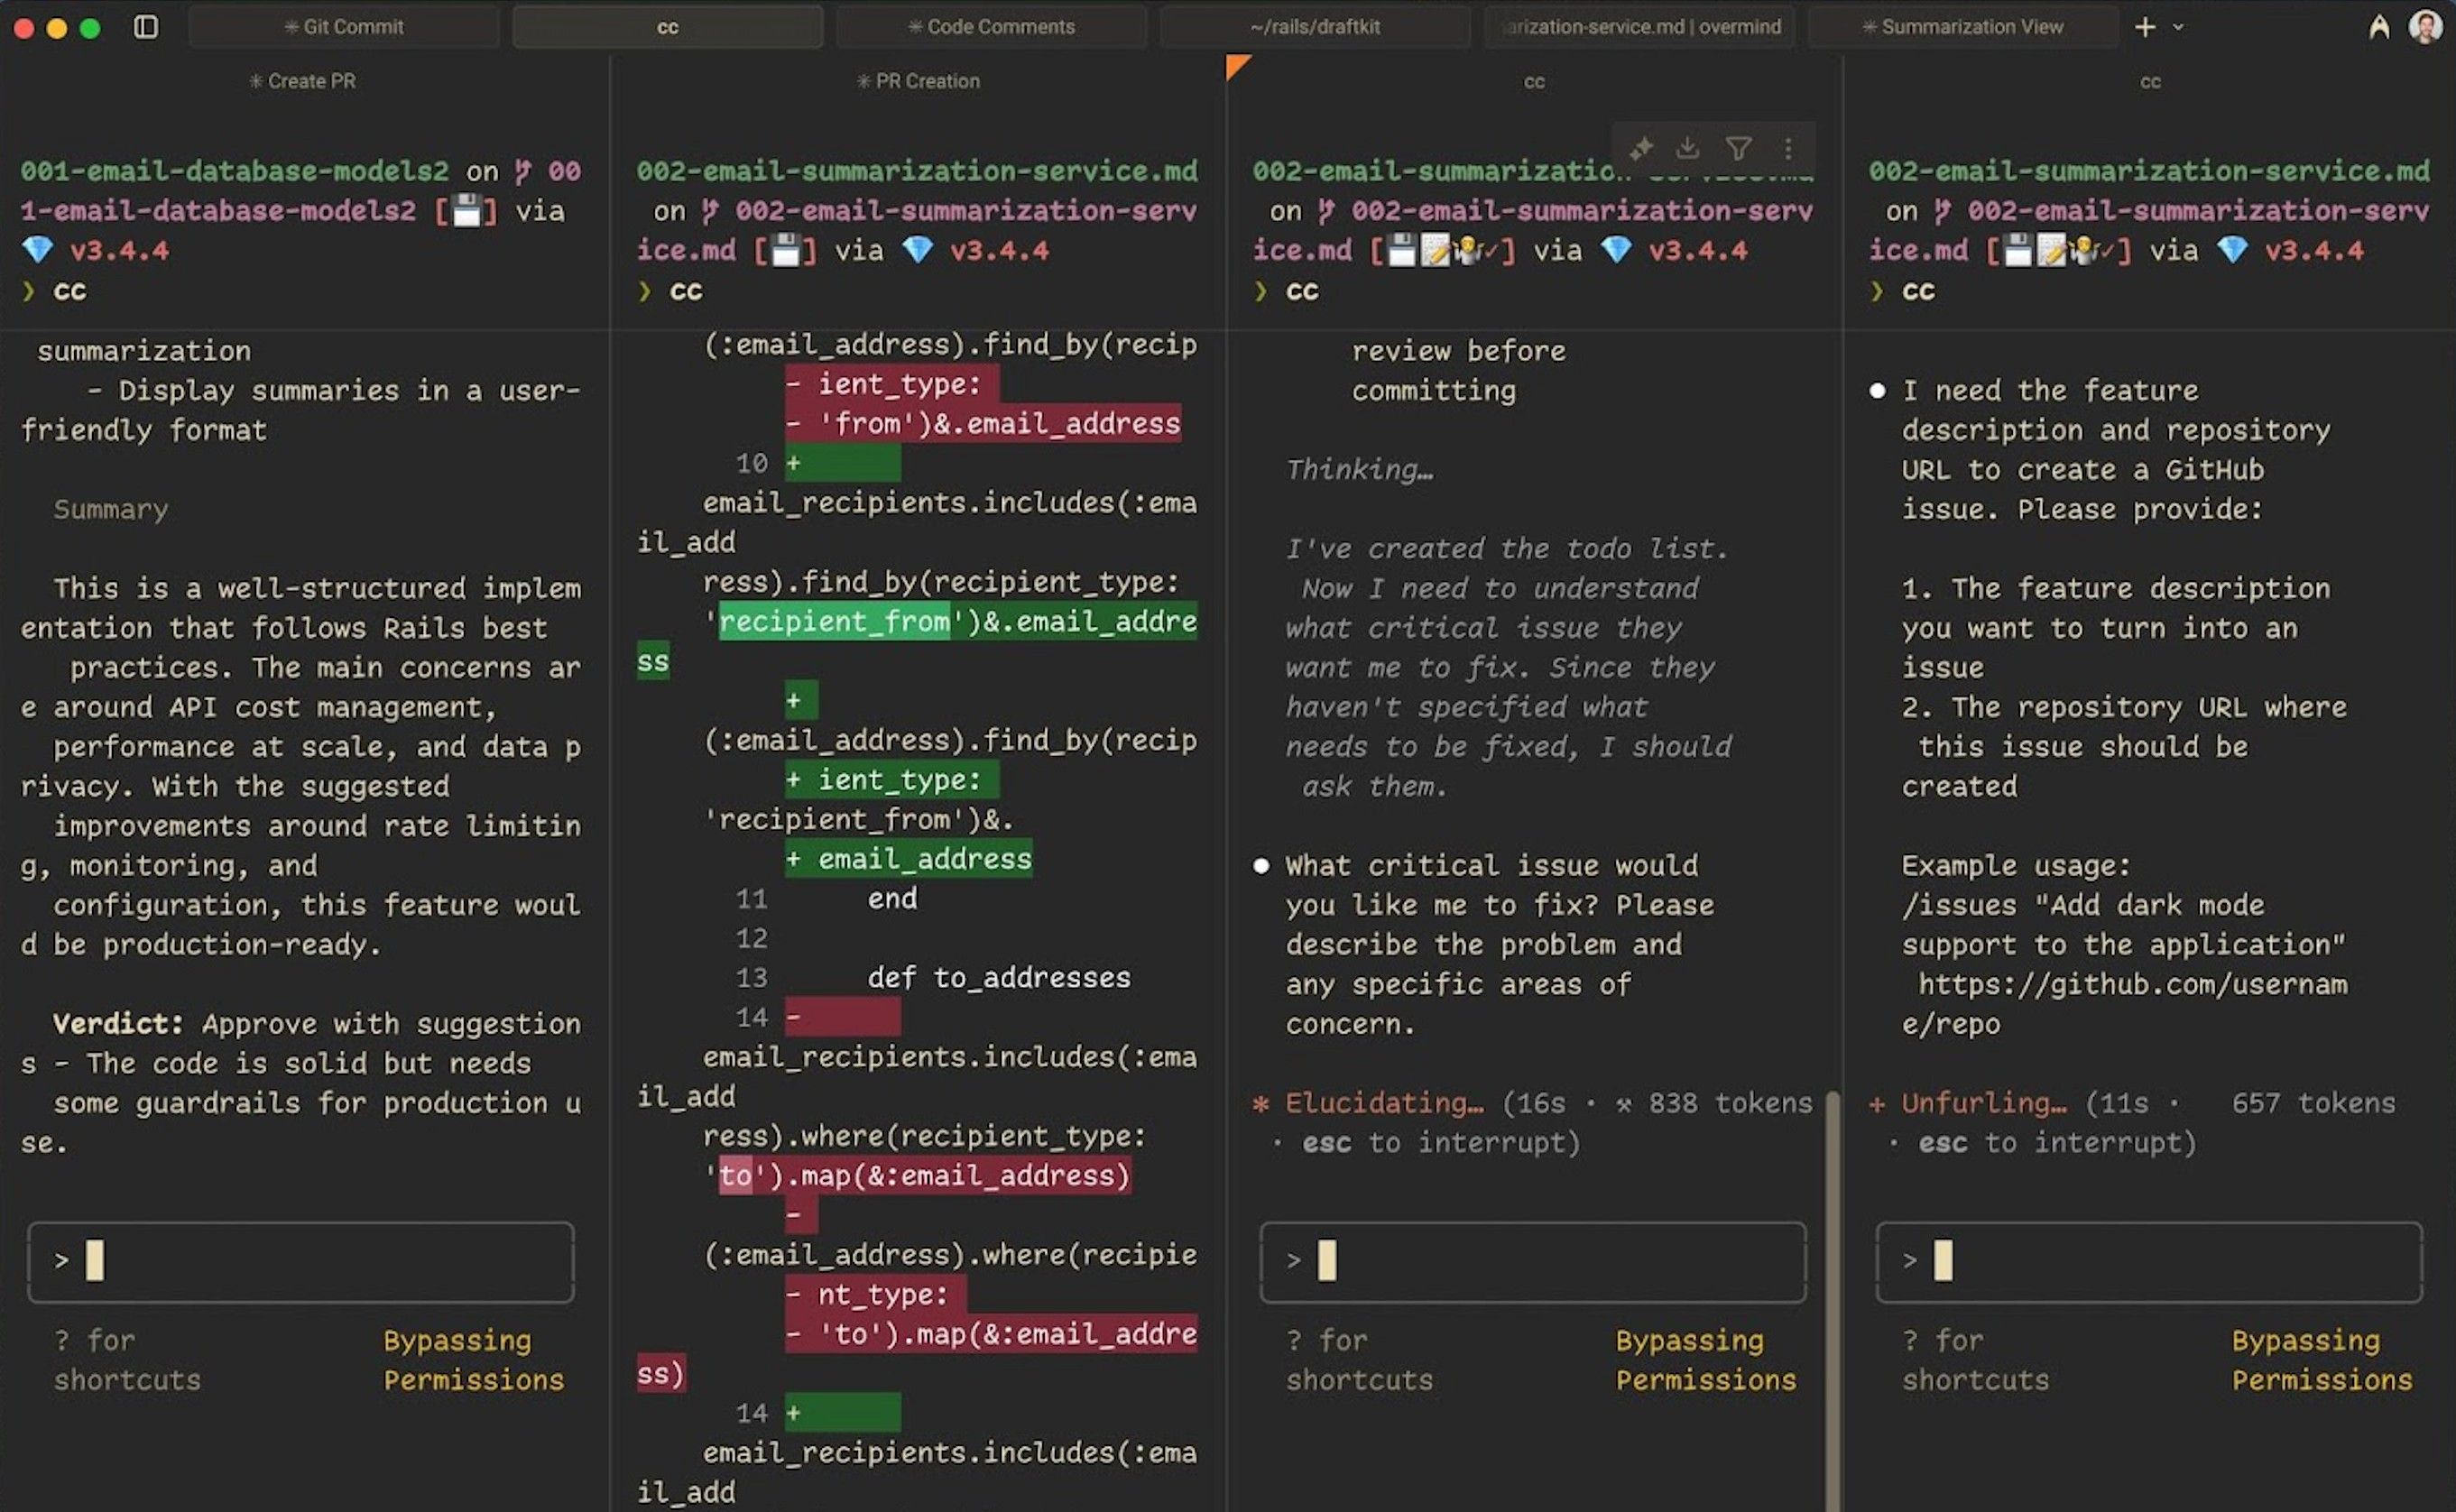The height and width of the screenshot is (1512, 2456).
Task: Click 'I need the feature' response line
Action: point(2050,391)
